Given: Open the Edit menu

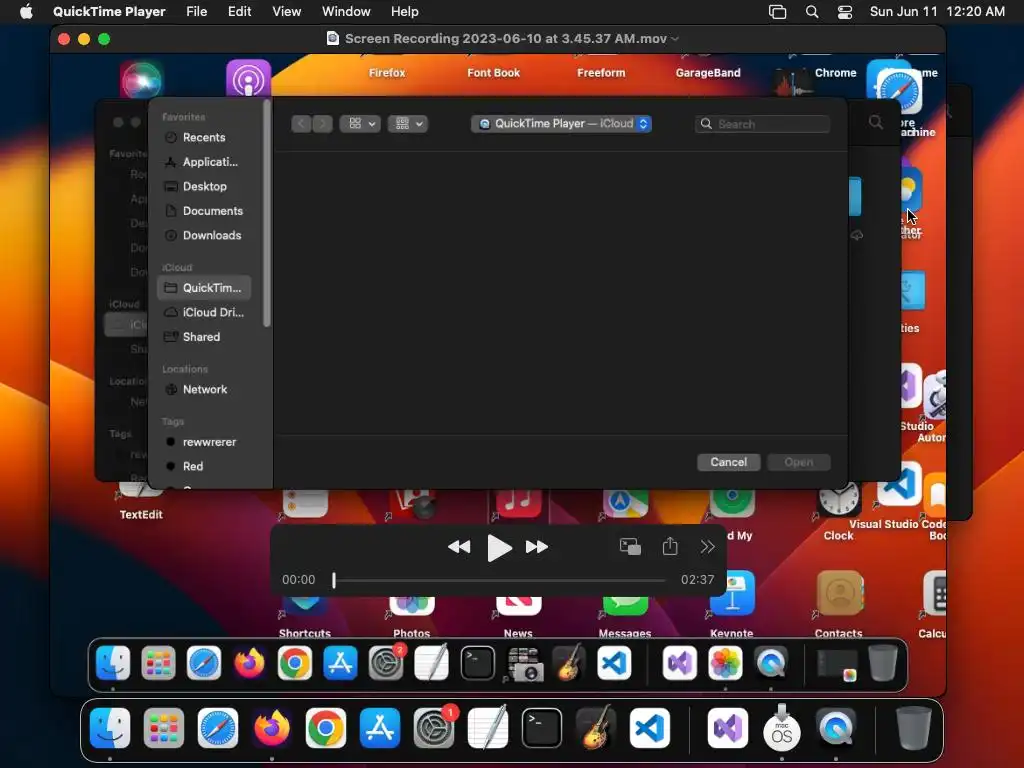Looking at the screenshot, I should (240, 12).
